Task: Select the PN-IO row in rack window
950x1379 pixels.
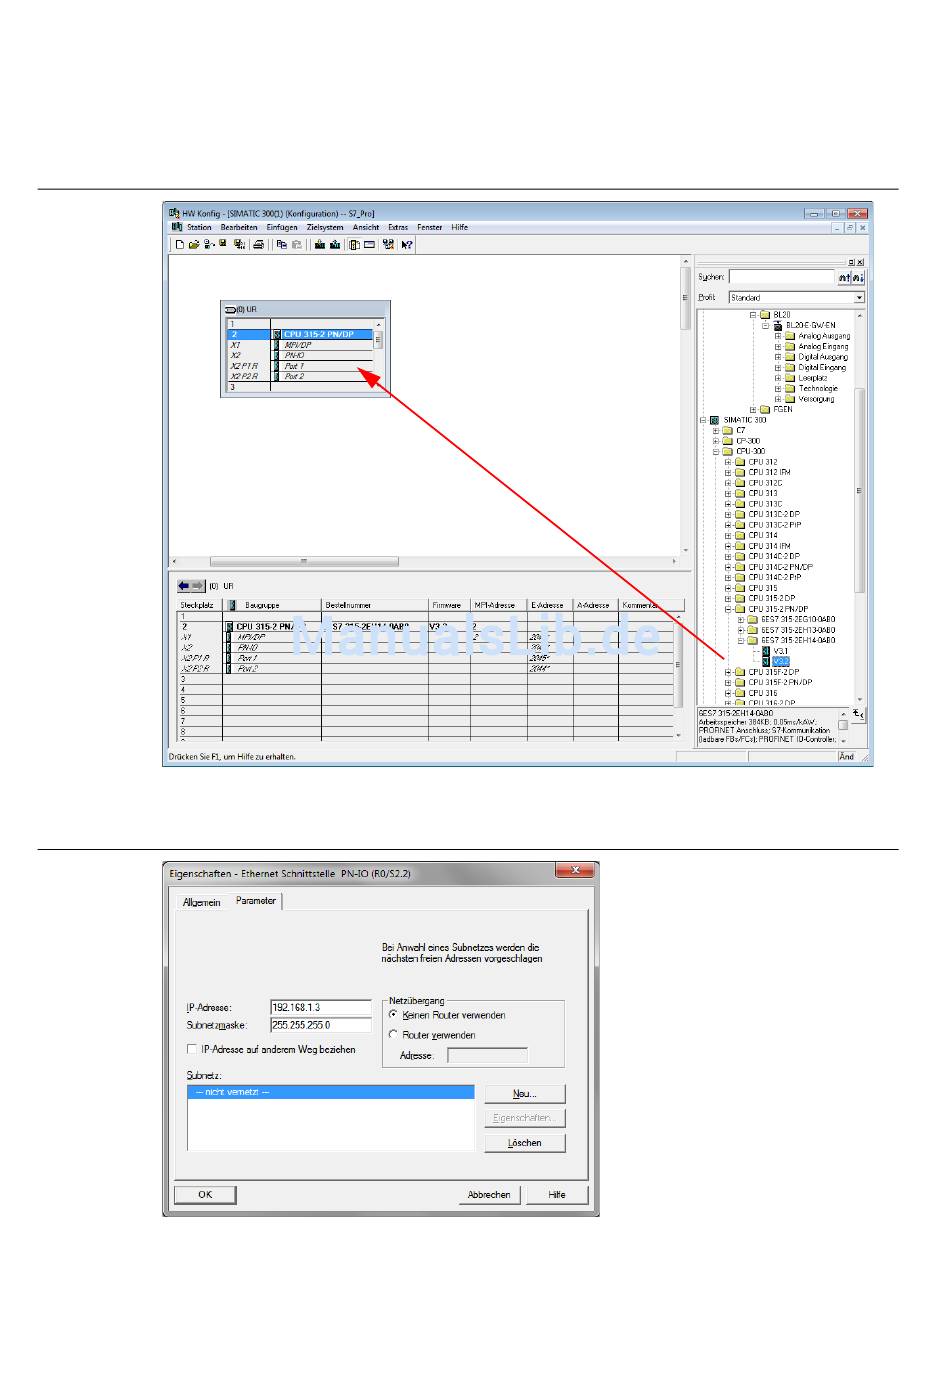Action: click(x=300, y=356)
